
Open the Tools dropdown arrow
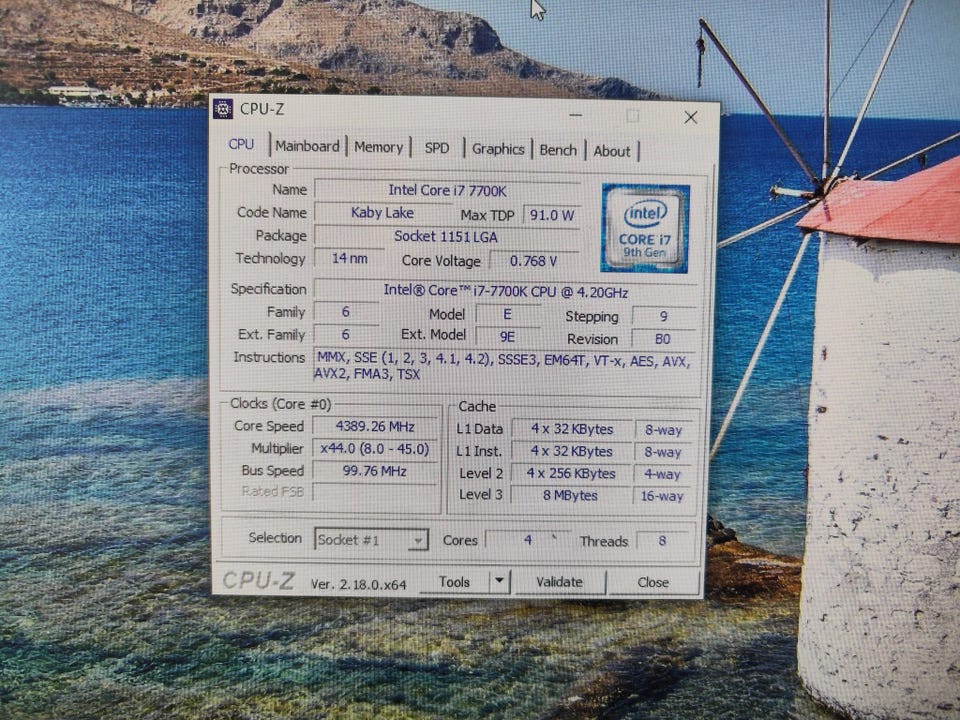[500, 581]
